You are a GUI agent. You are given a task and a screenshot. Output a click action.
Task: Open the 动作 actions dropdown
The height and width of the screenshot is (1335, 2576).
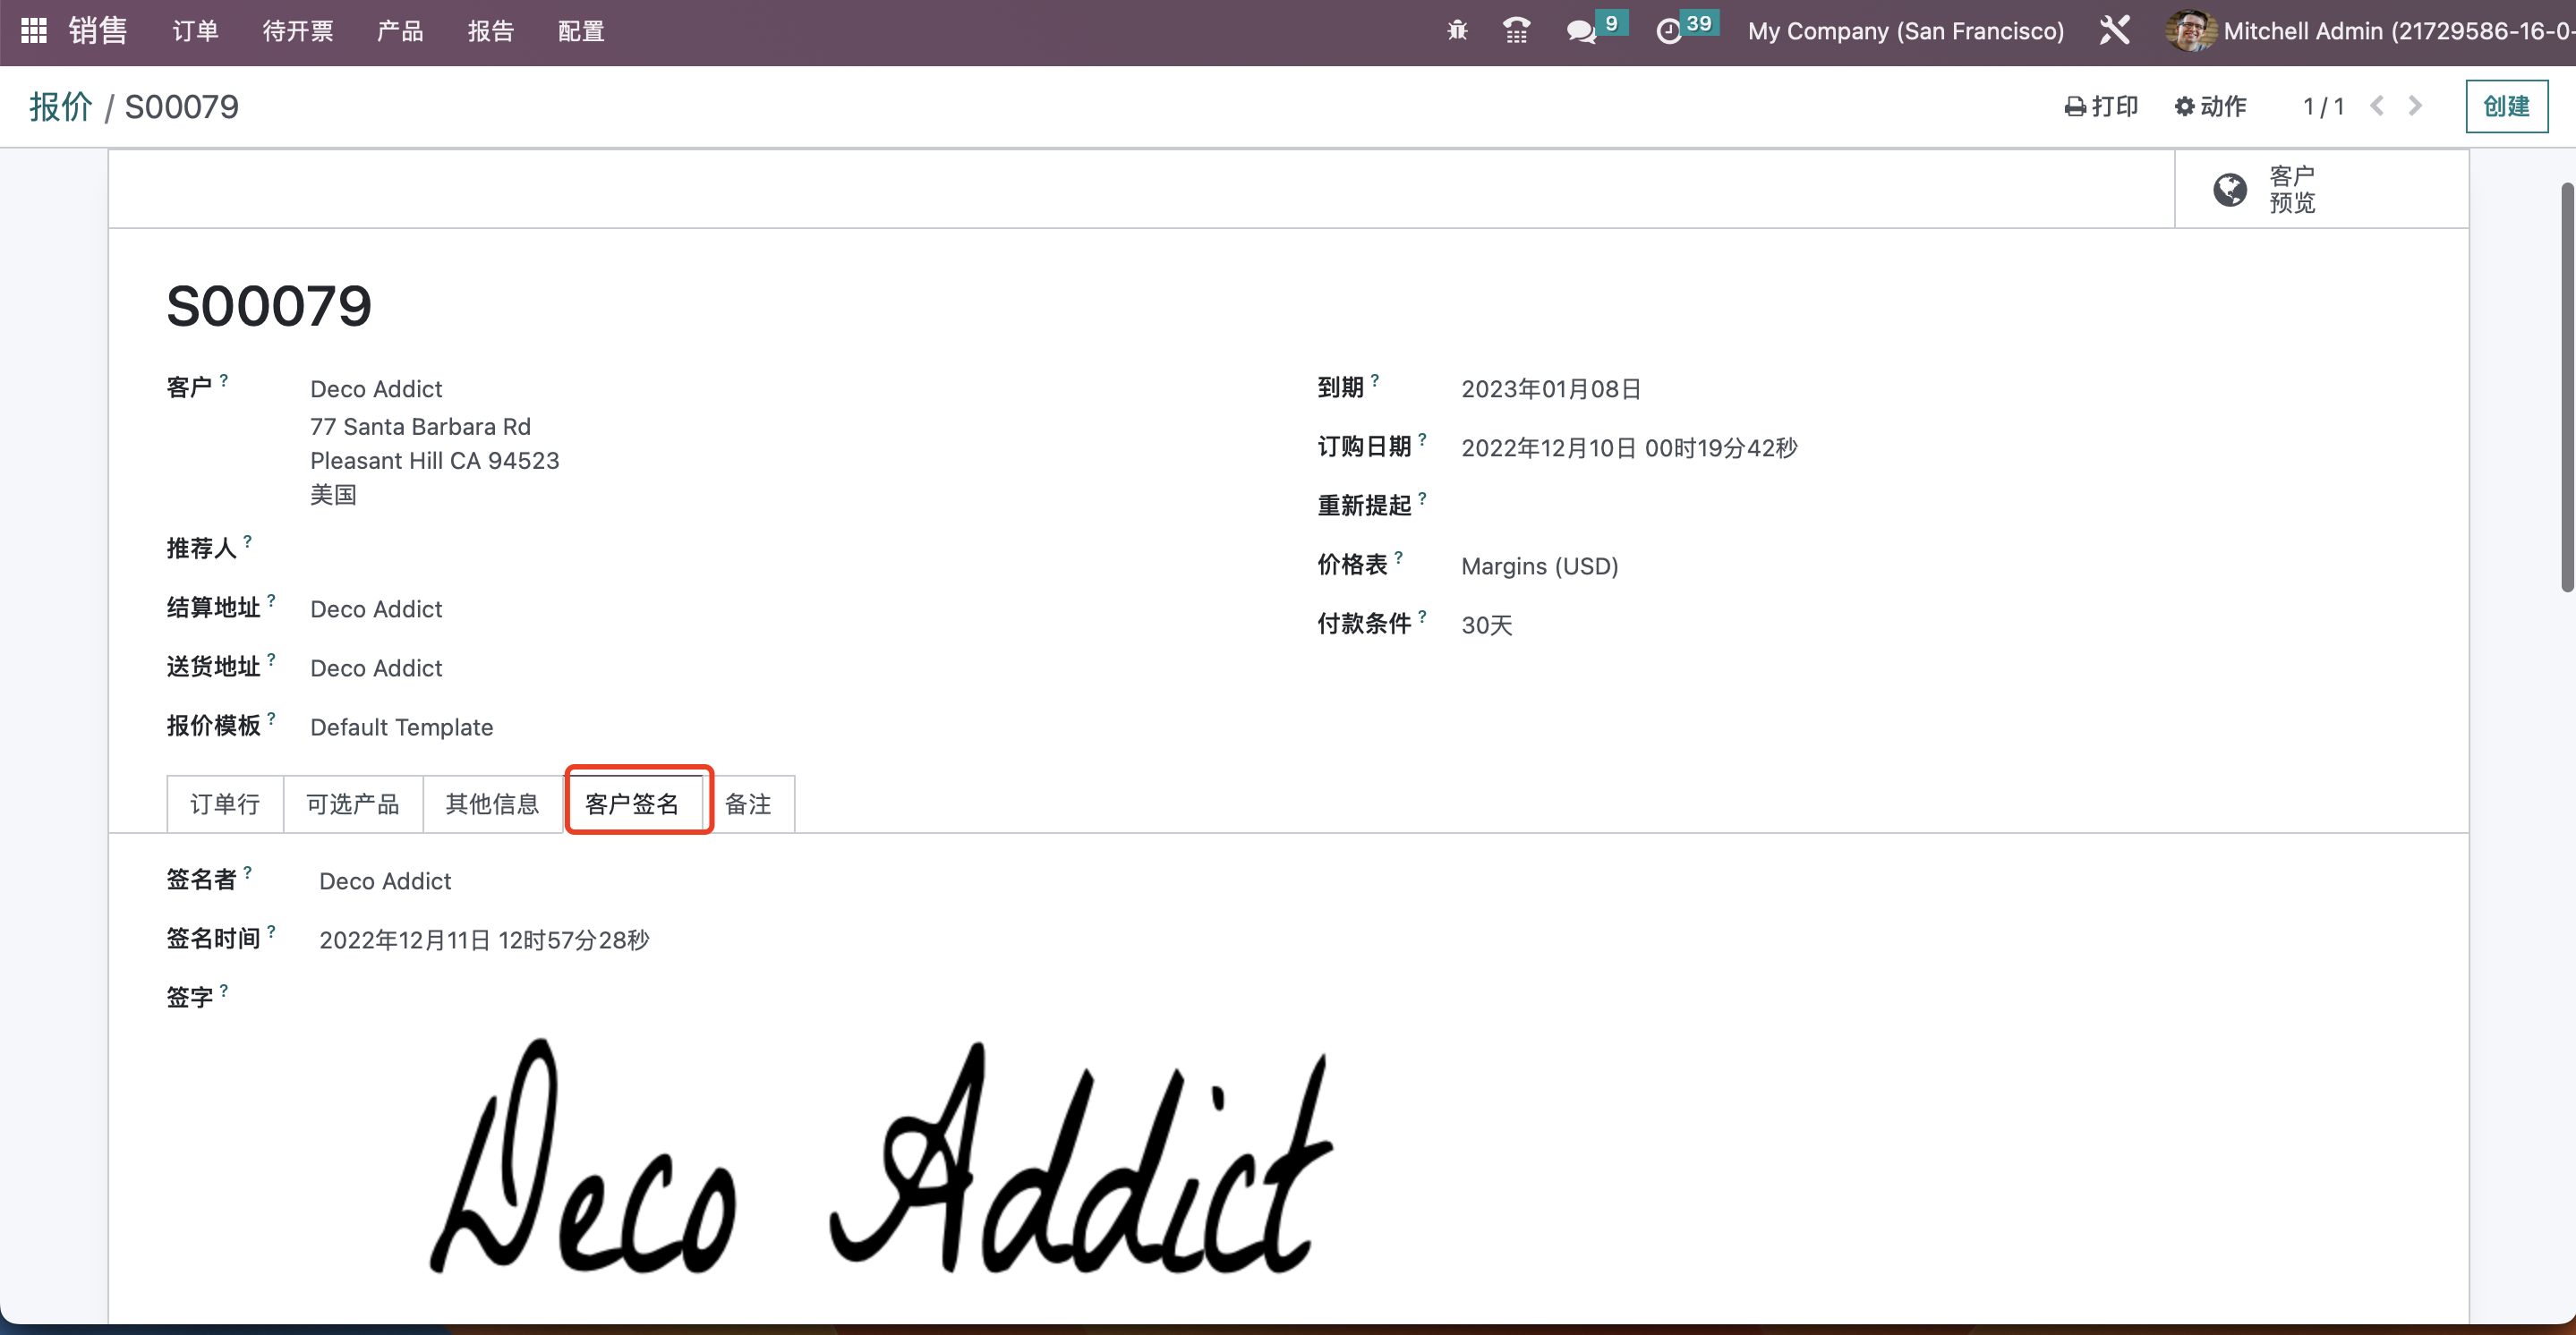(x=2211, y=106)
